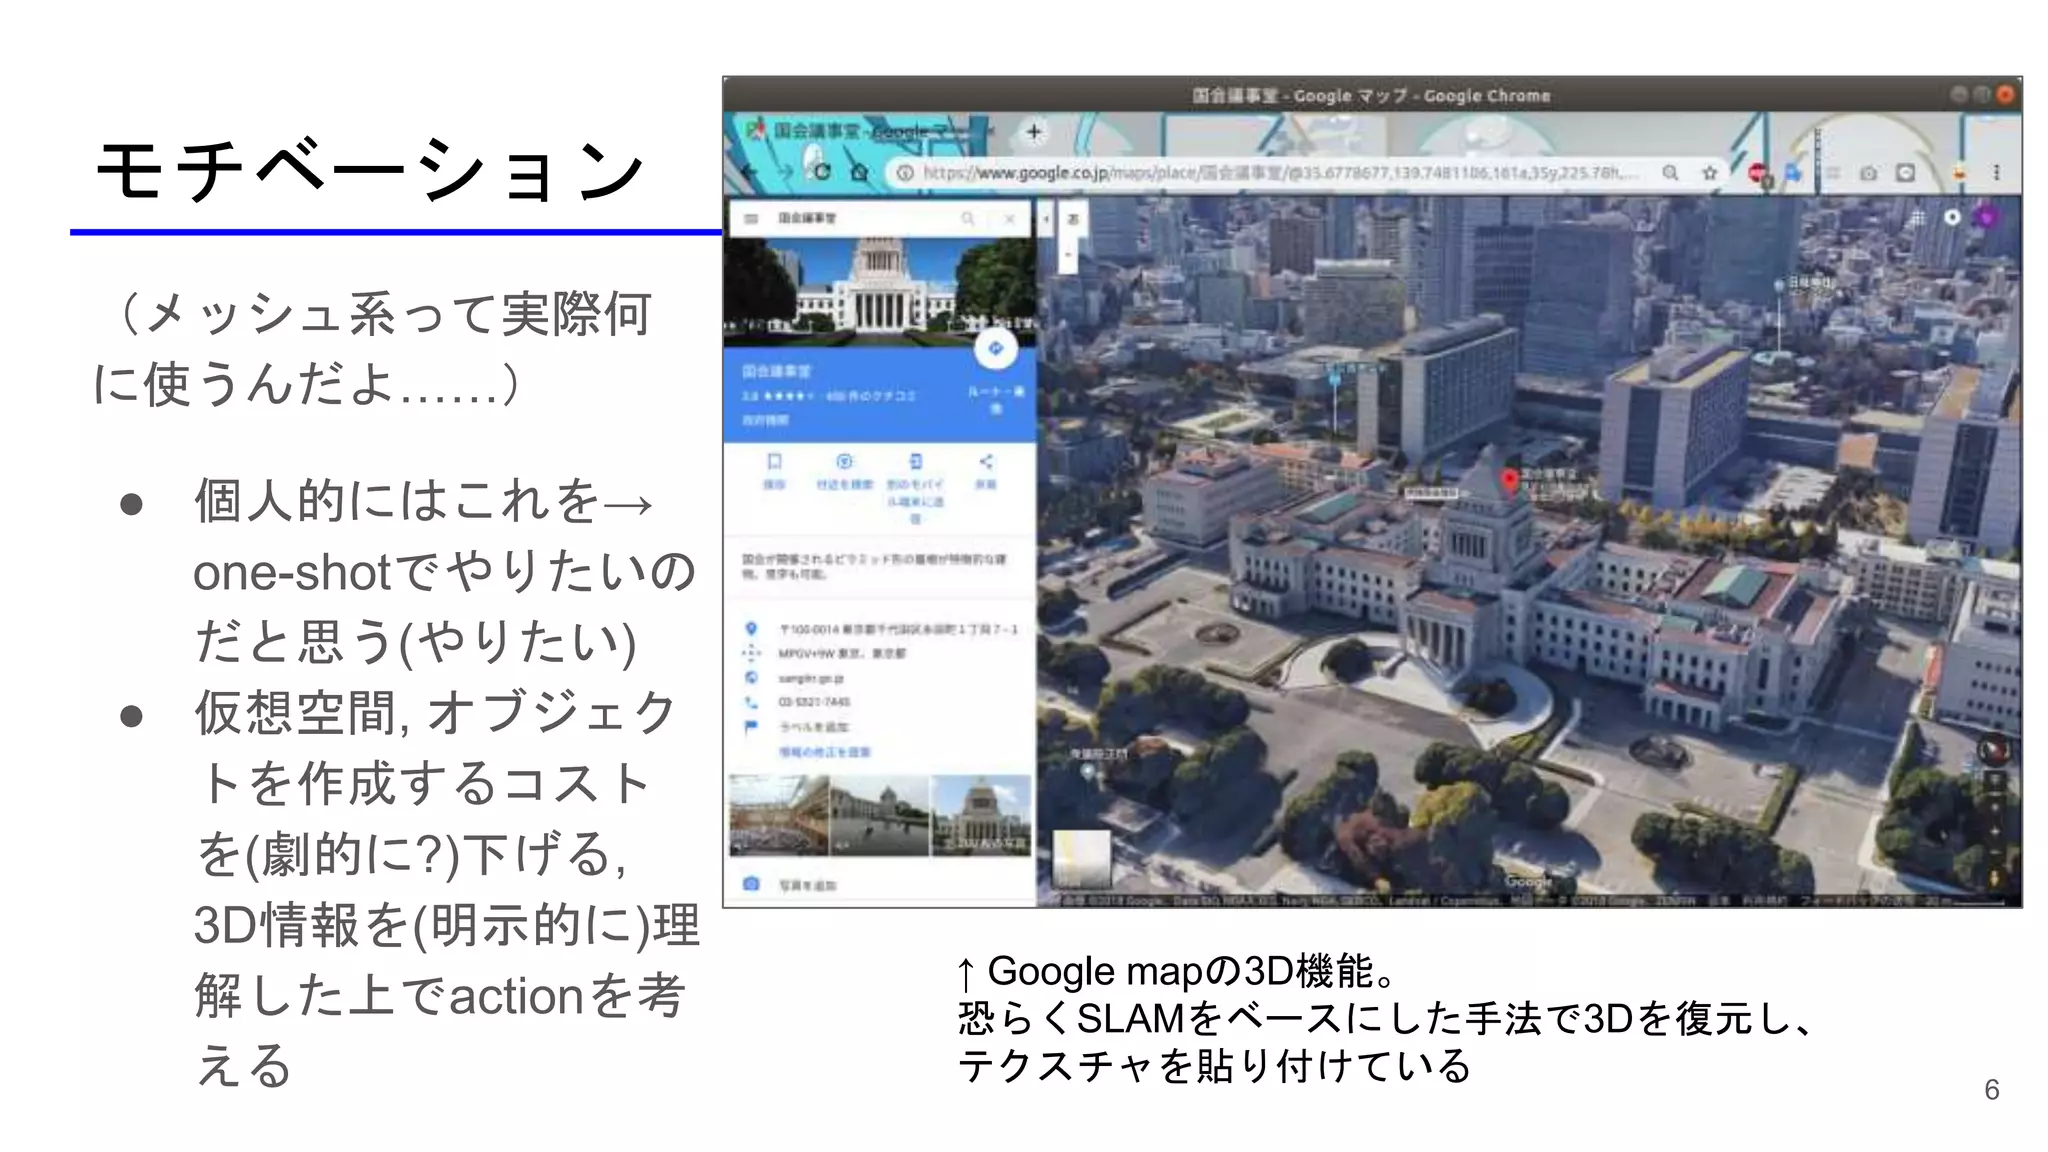The width and height of the screenshot is (2048, 1152).
Task: Click the suggest an edit link
Action: pos(824,752)
